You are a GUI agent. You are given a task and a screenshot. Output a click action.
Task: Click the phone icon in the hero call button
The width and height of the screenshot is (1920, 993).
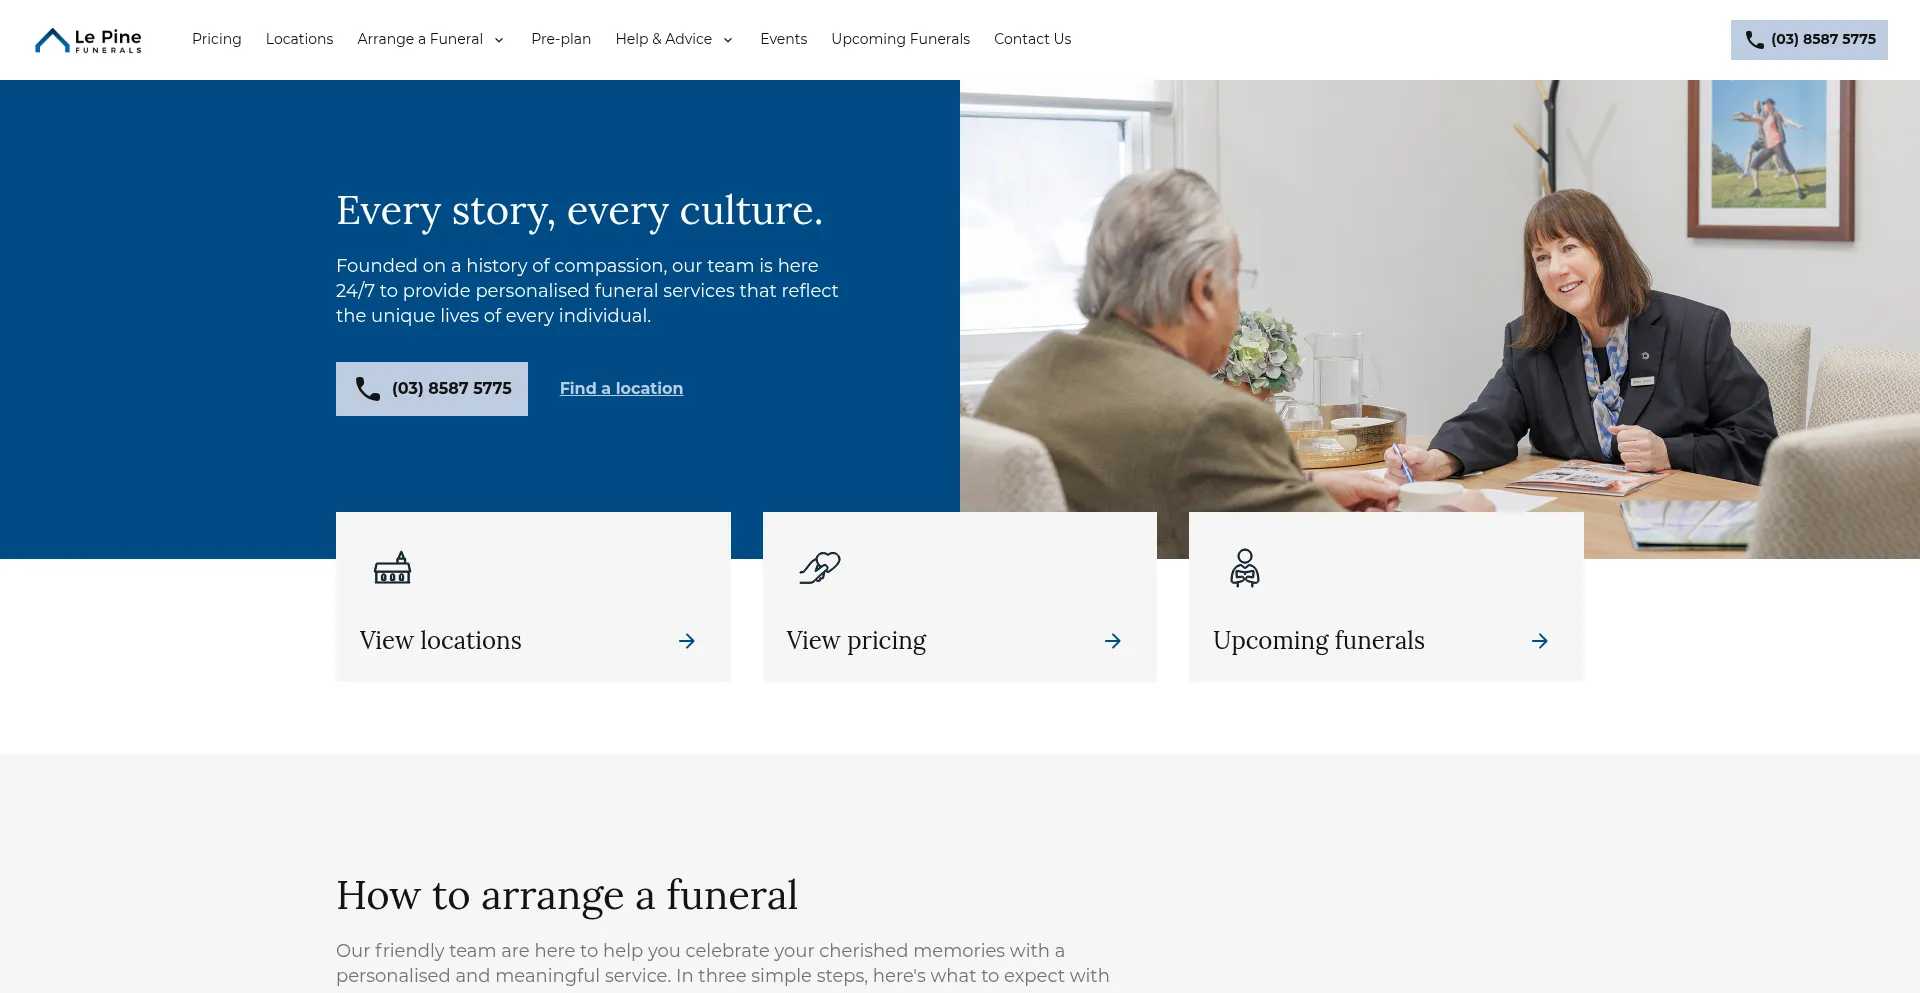368,389
